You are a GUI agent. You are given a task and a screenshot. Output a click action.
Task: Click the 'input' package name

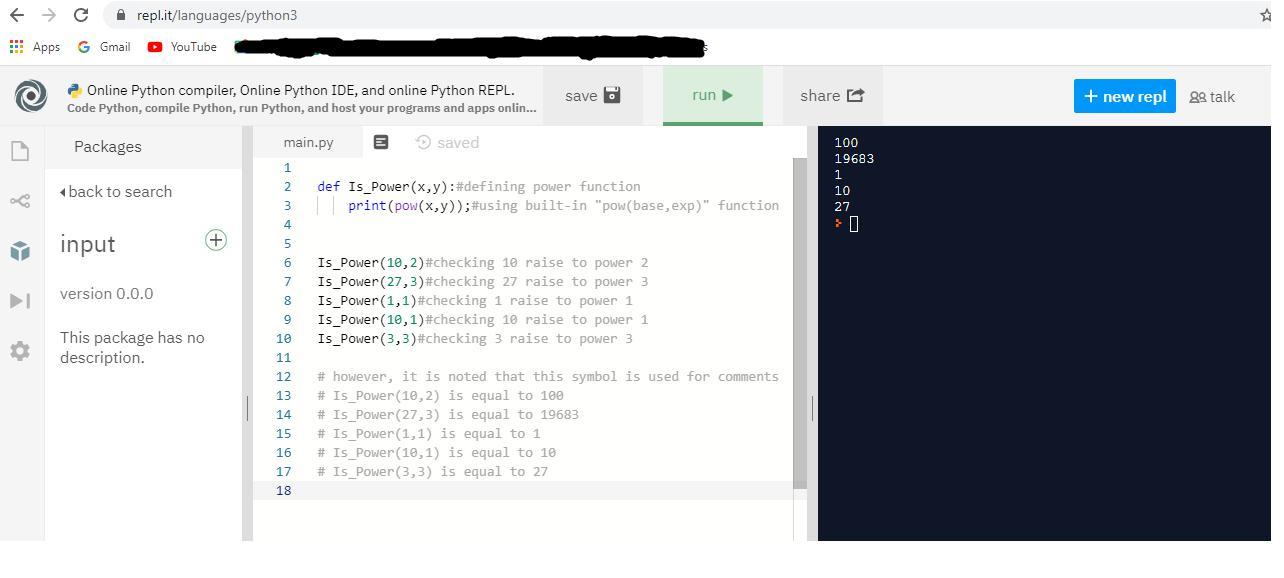pyautogui.click(x=88, y=244)
